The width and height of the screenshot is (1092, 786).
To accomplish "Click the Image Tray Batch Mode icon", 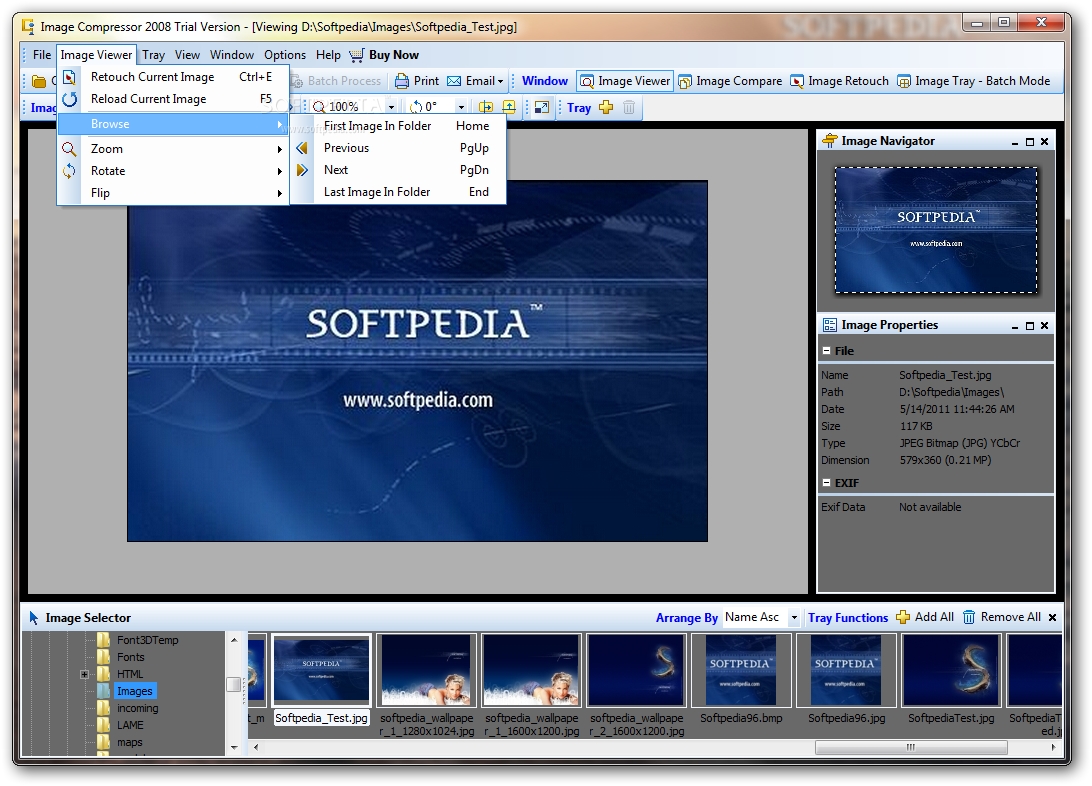I will coord(904,81).
